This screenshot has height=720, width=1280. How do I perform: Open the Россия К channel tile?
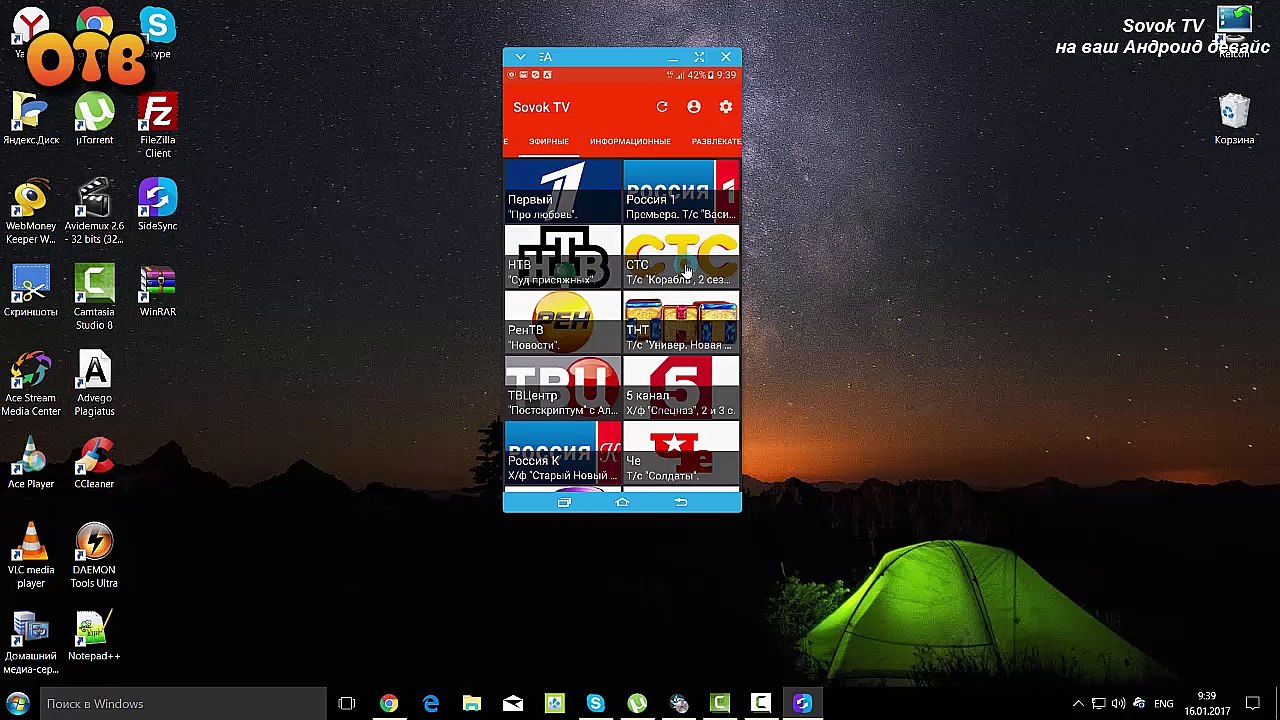pyautogui.click(x=562, y=453)
